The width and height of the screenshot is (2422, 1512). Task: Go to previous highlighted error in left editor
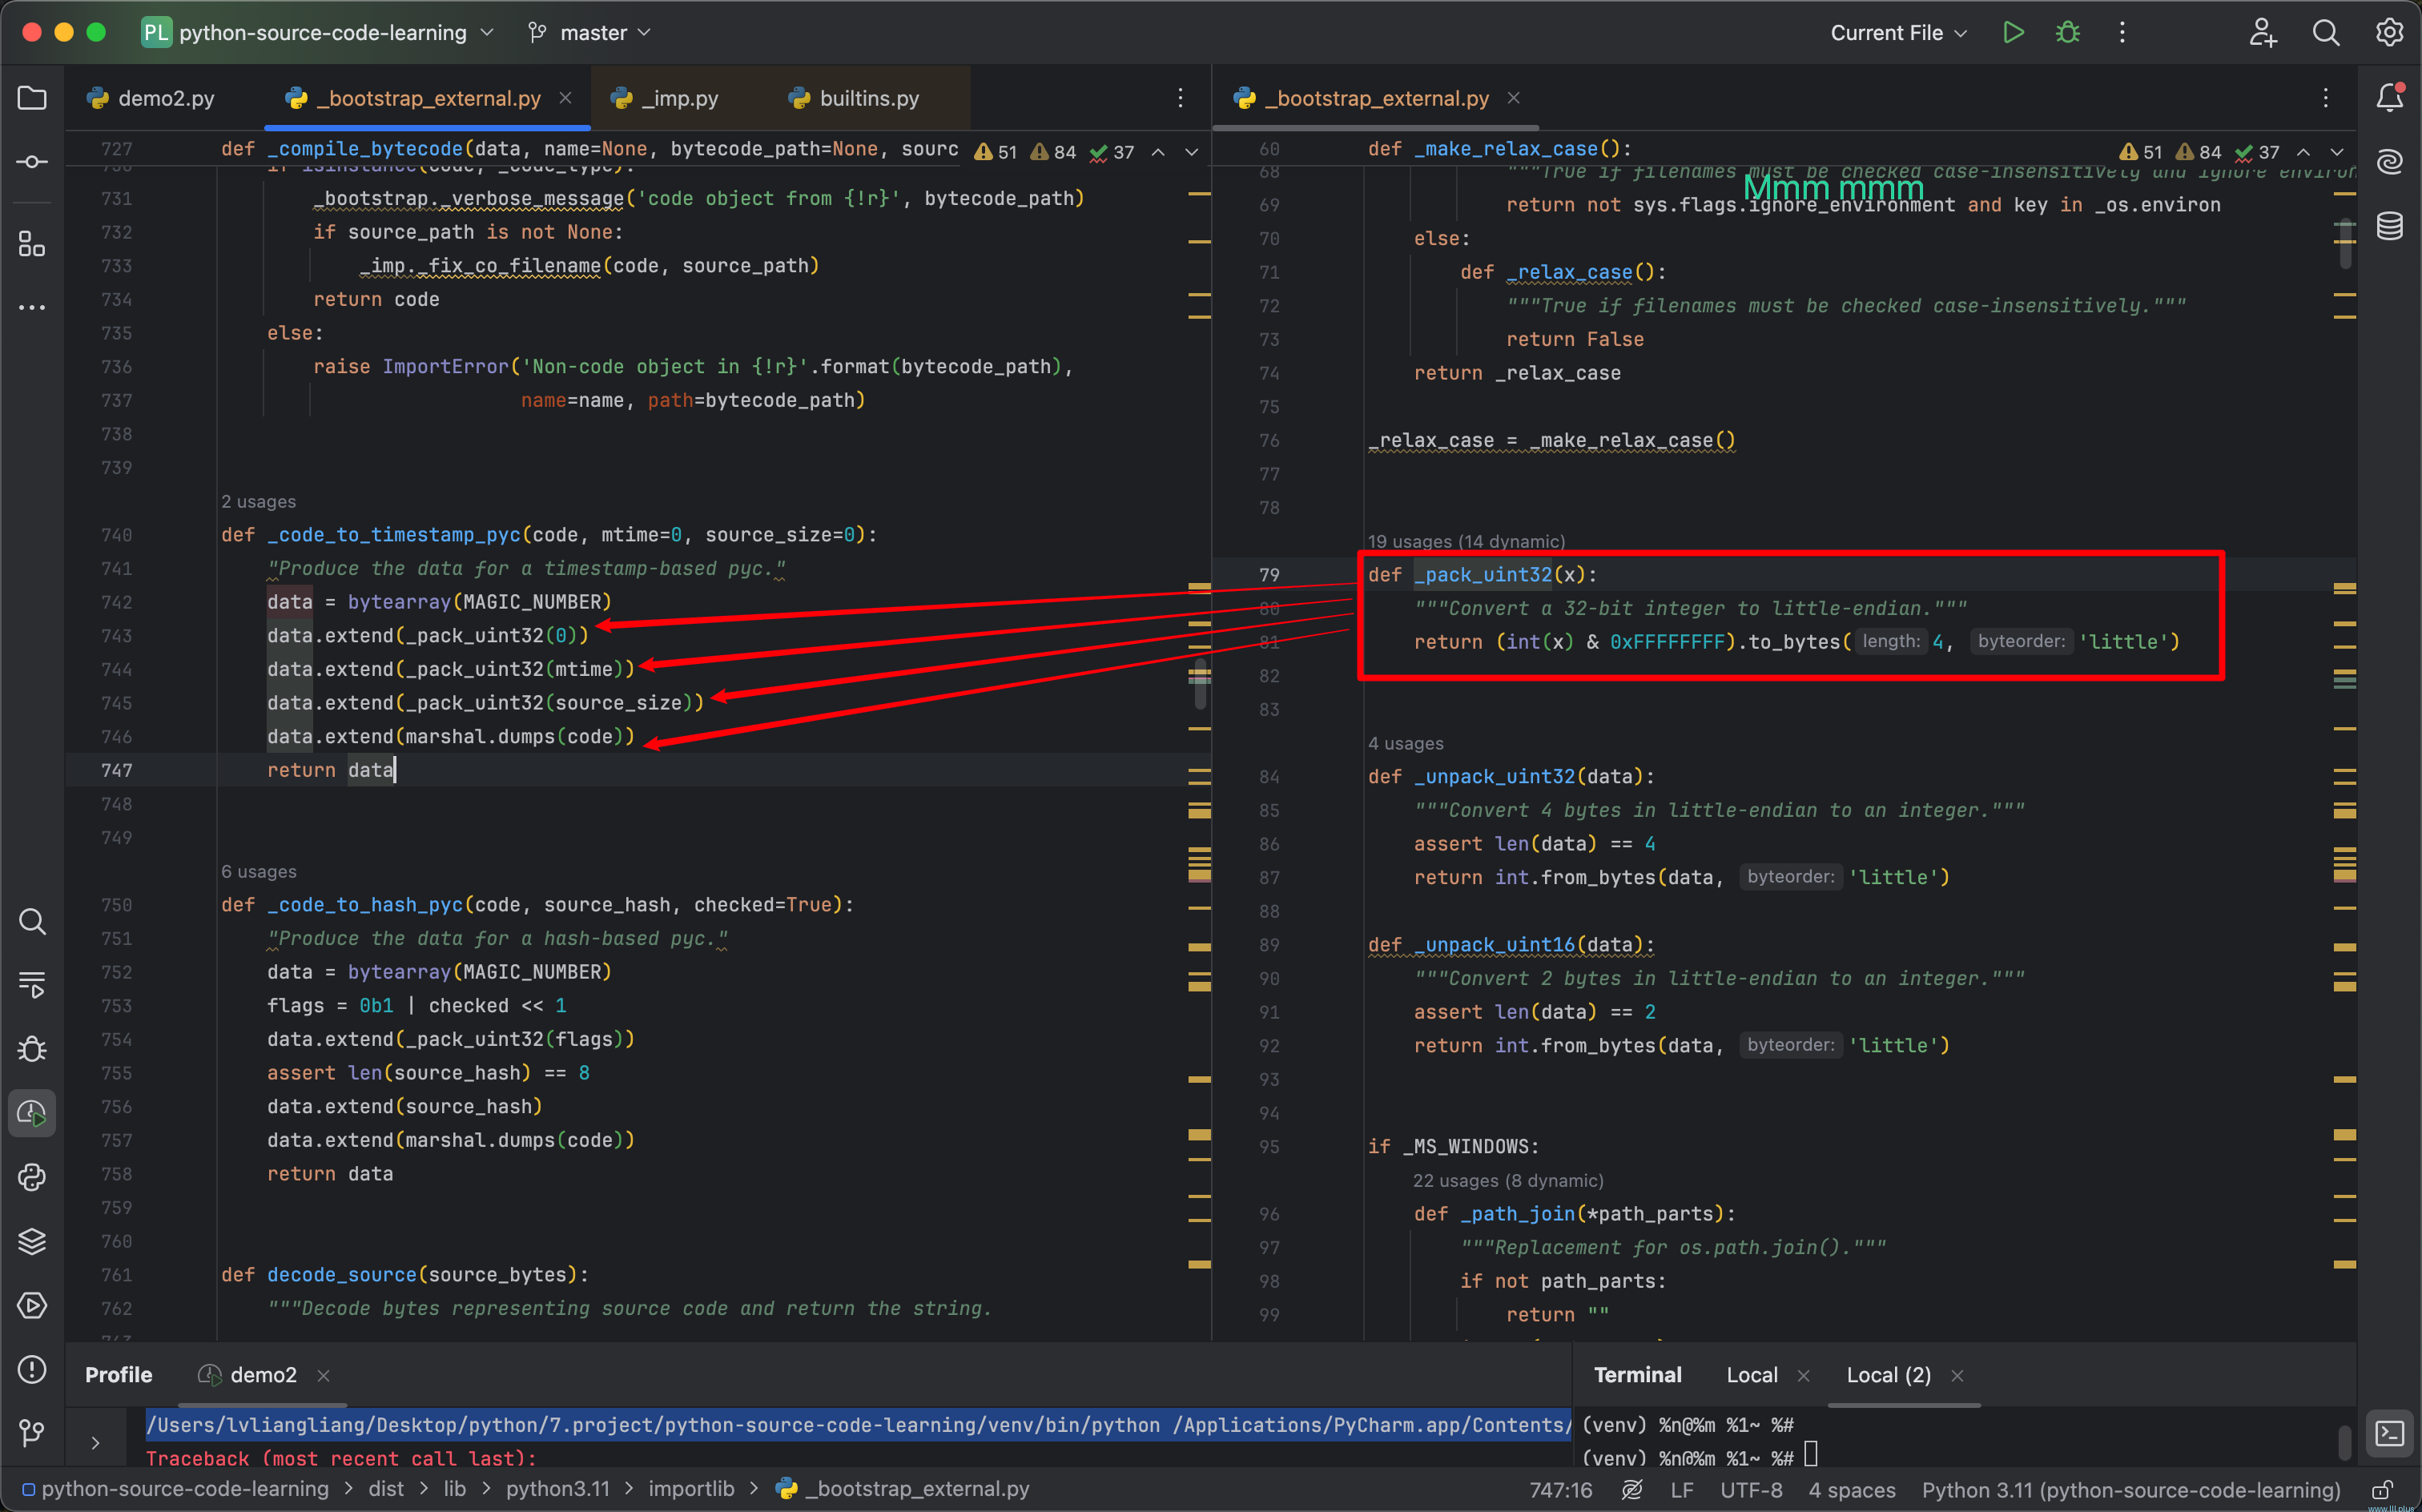[1158, 152]
